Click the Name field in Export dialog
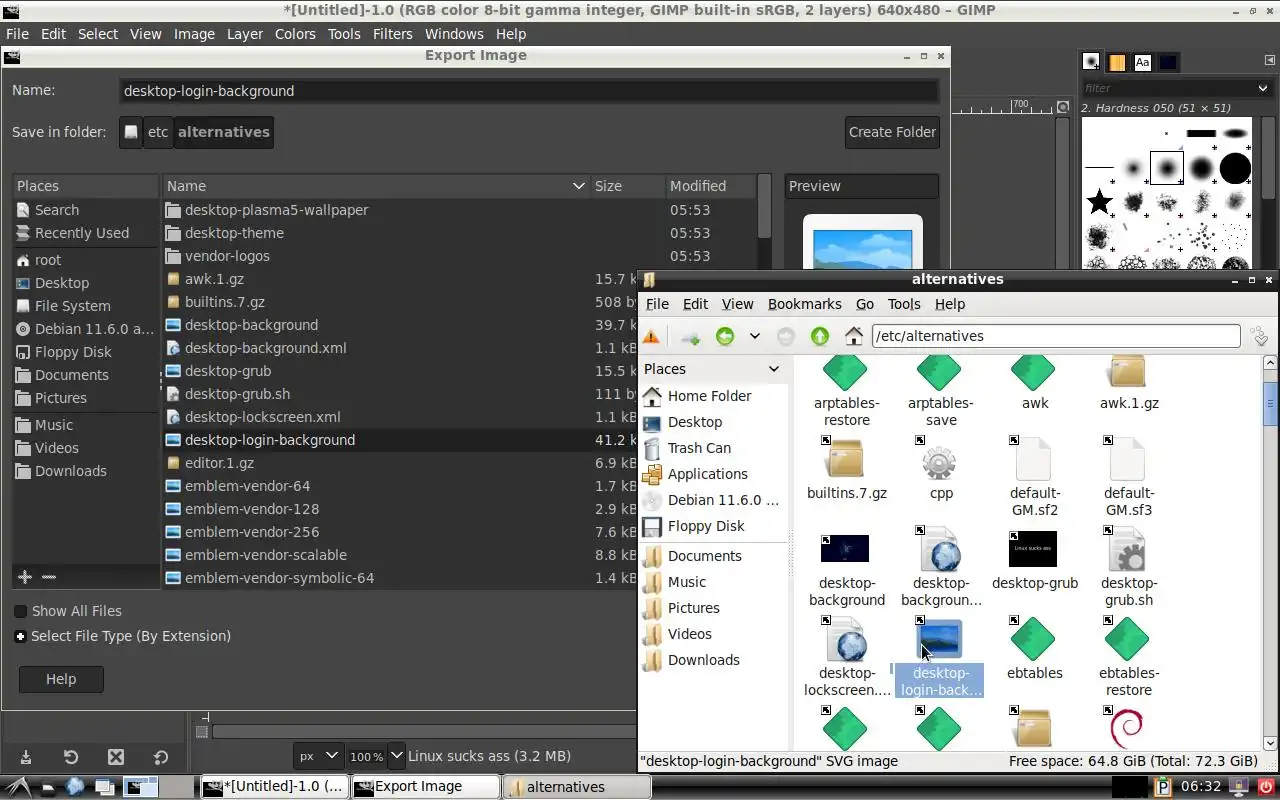The width and height of the screenshot is (1280, 800). coord(528,91)
